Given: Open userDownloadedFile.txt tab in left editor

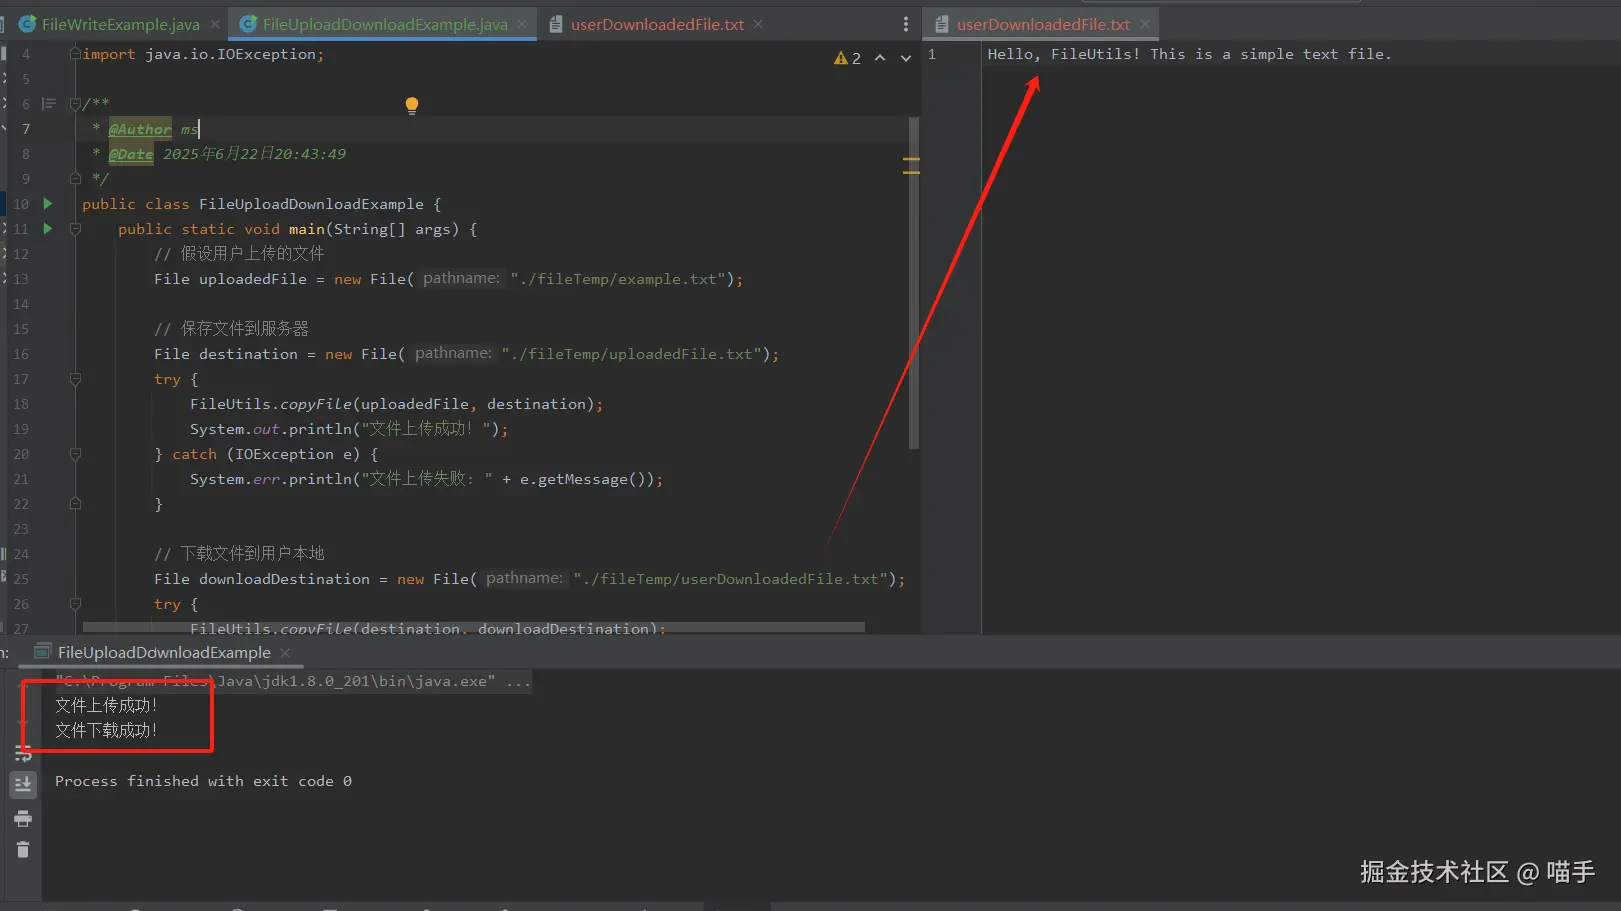Looking at the screenshot, I should (x=657, y=24).
